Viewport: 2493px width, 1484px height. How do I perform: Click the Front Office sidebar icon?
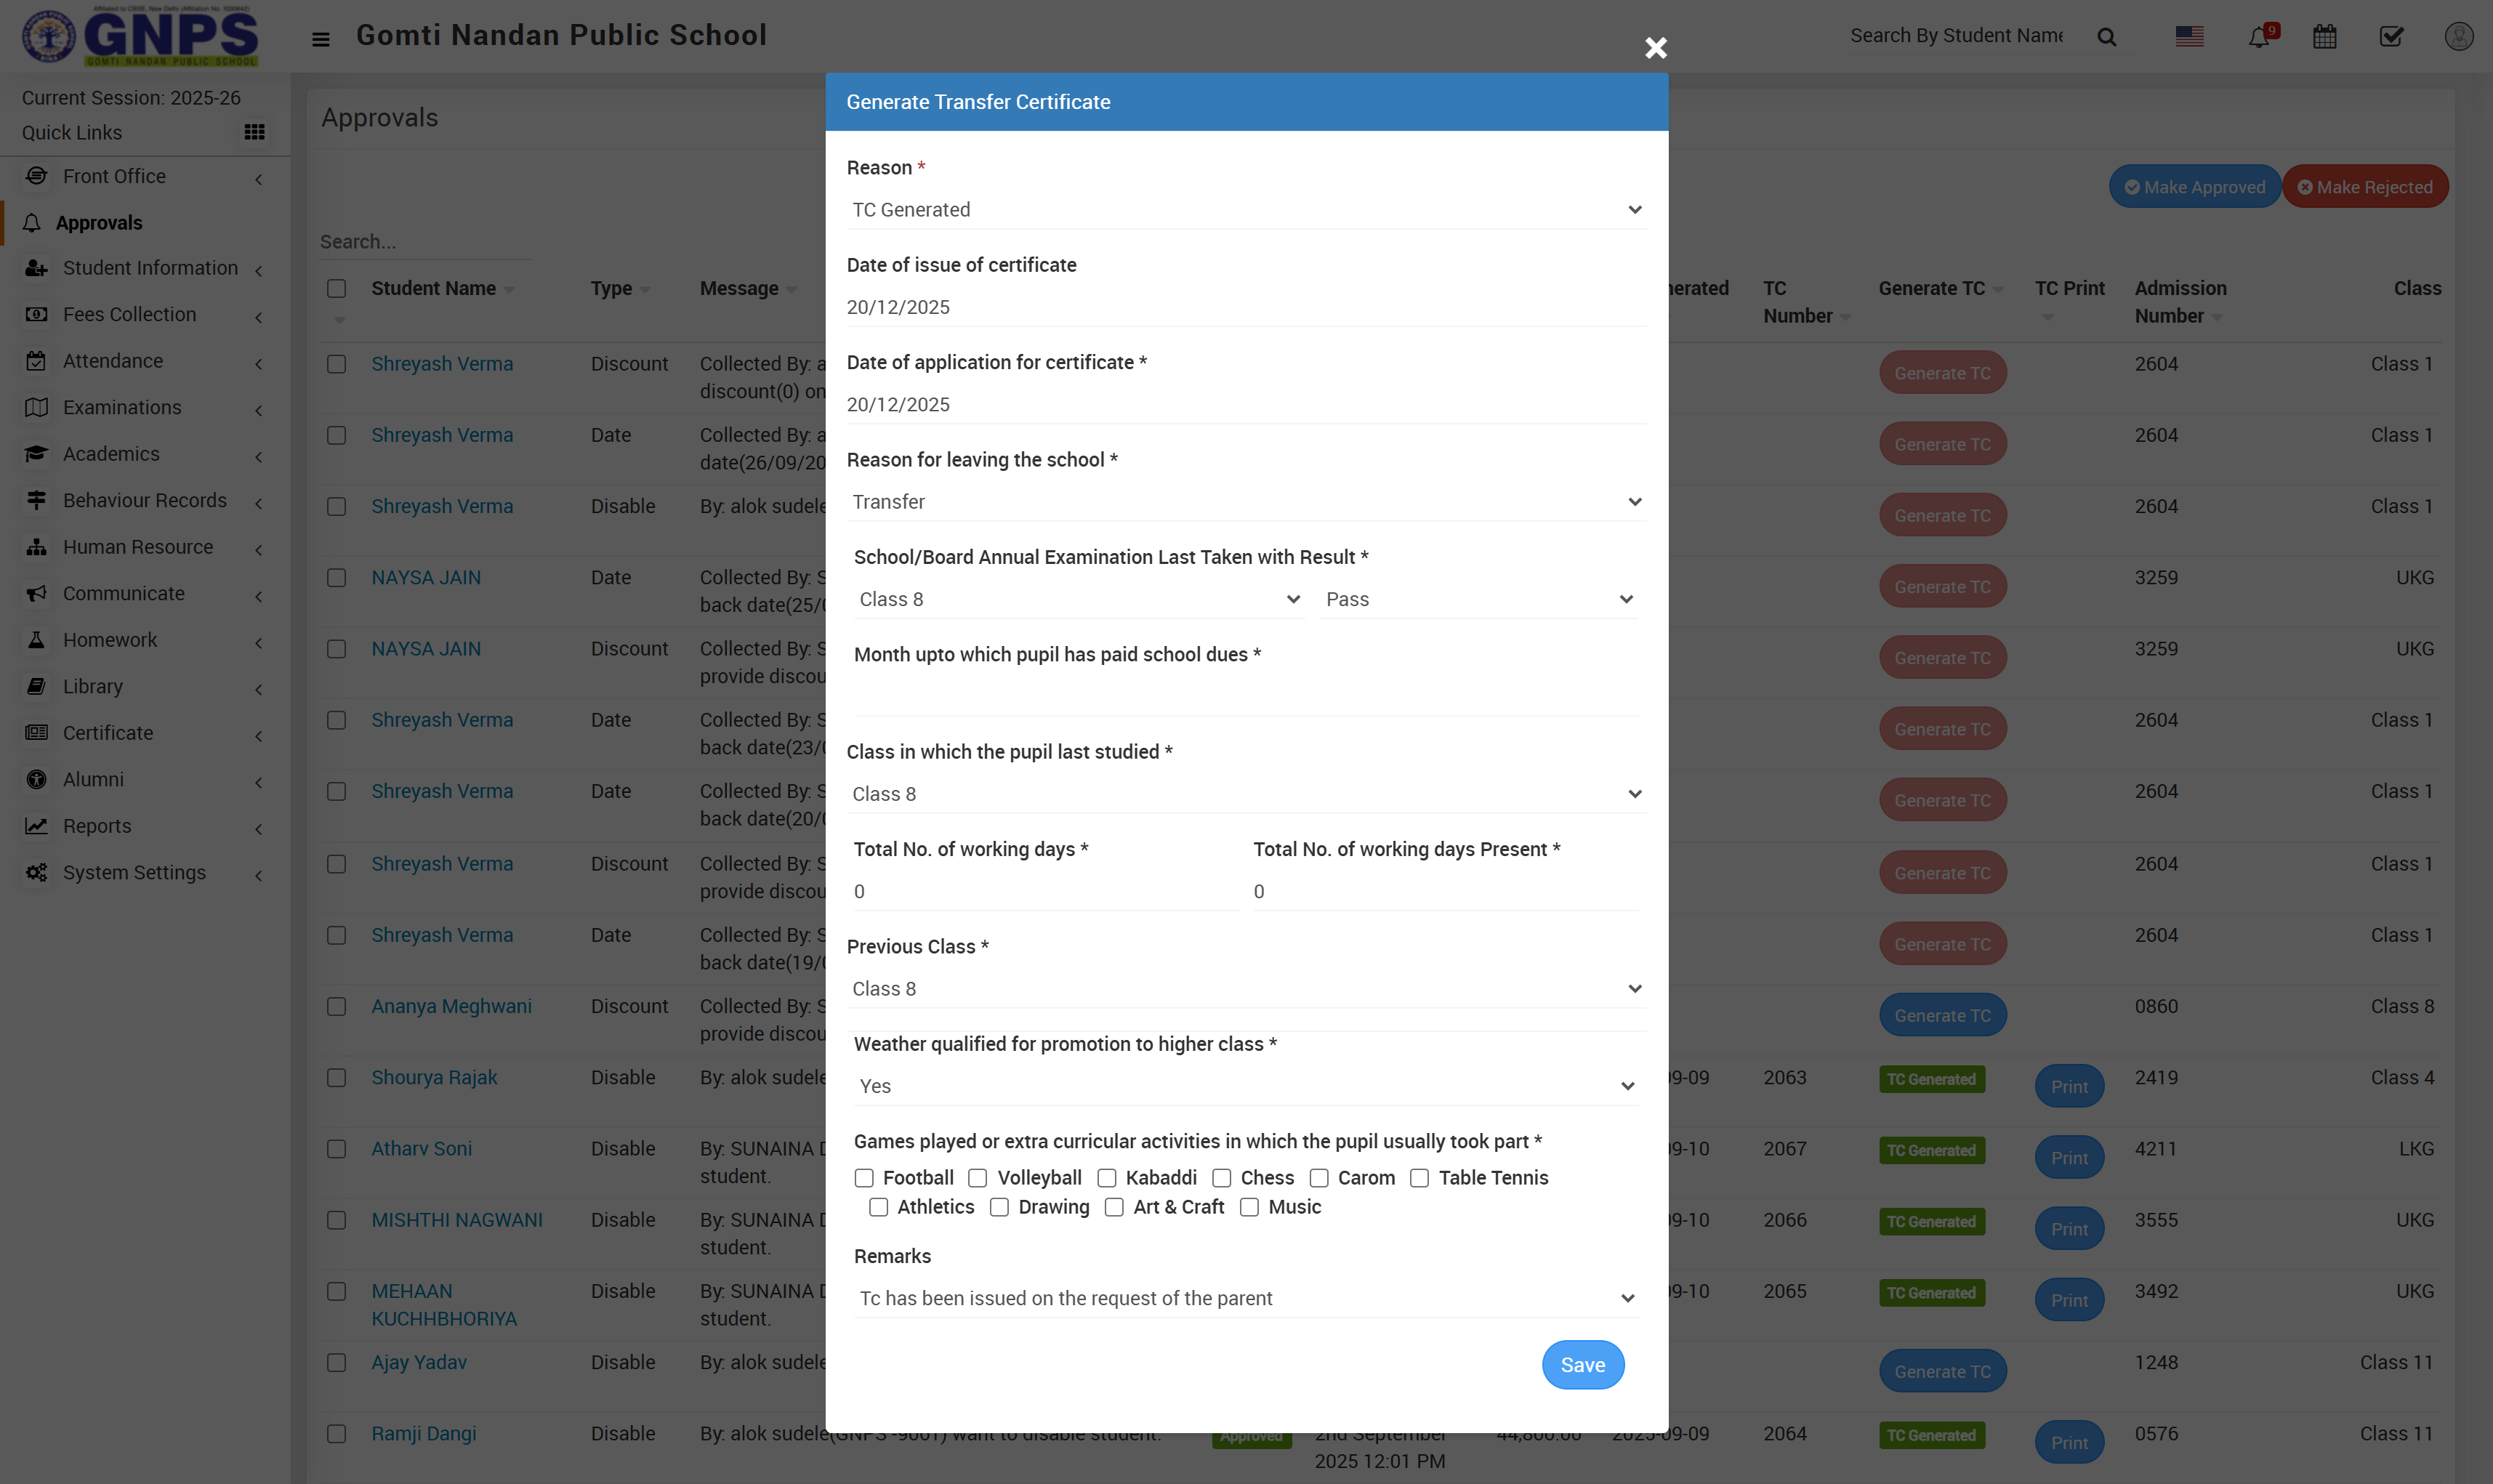(36, 176)
